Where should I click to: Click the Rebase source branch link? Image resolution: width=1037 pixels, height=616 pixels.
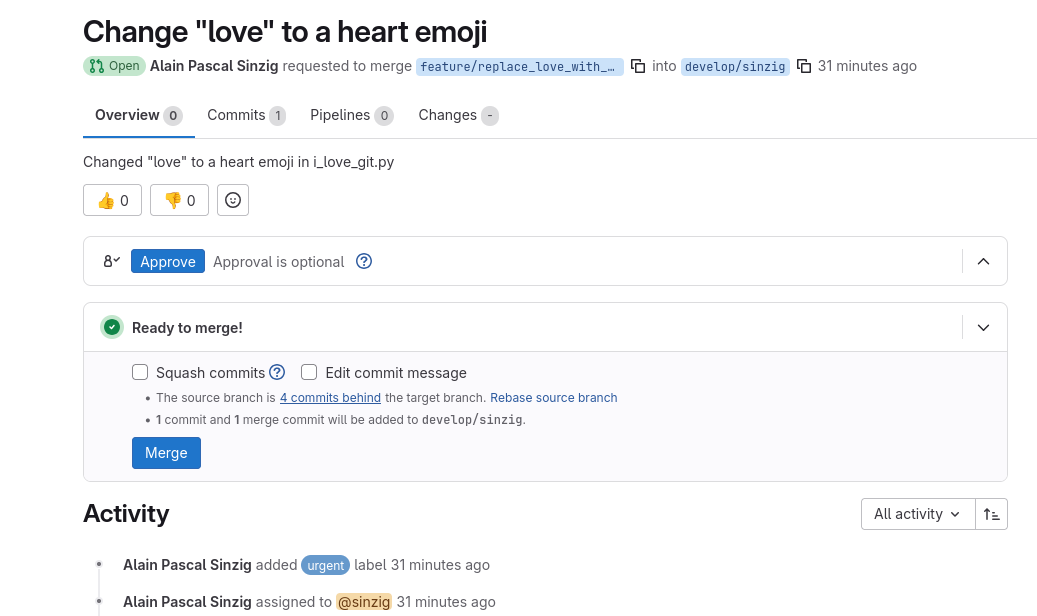point(553,397)
